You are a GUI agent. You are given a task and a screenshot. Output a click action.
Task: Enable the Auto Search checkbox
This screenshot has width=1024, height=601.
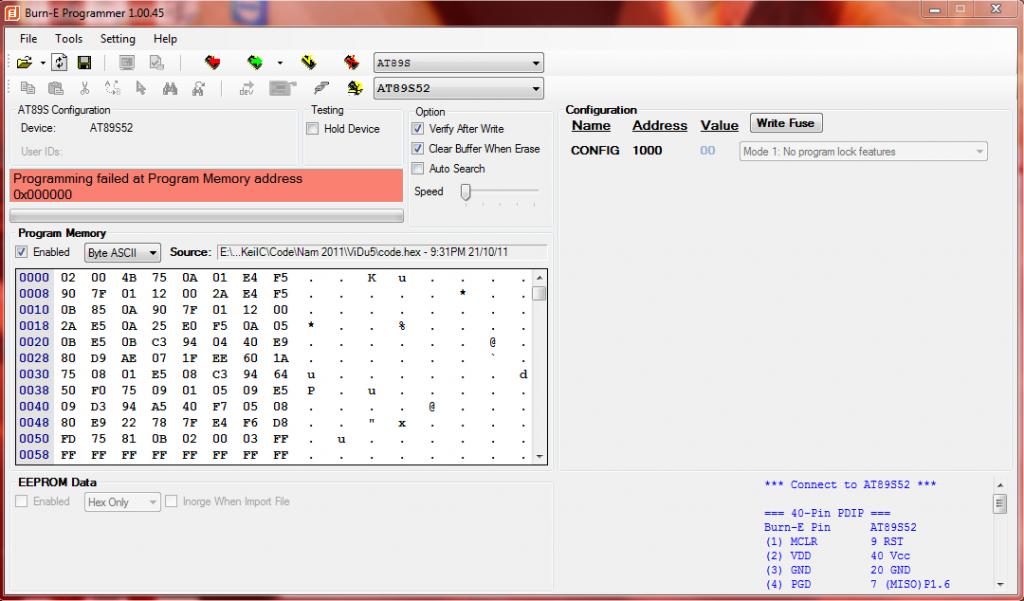coord(417,169)
